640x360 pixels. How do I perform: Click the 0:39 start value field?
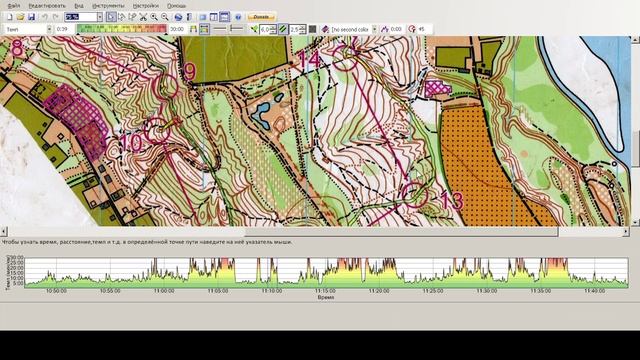pyautogui.click(x=64, y=29)
